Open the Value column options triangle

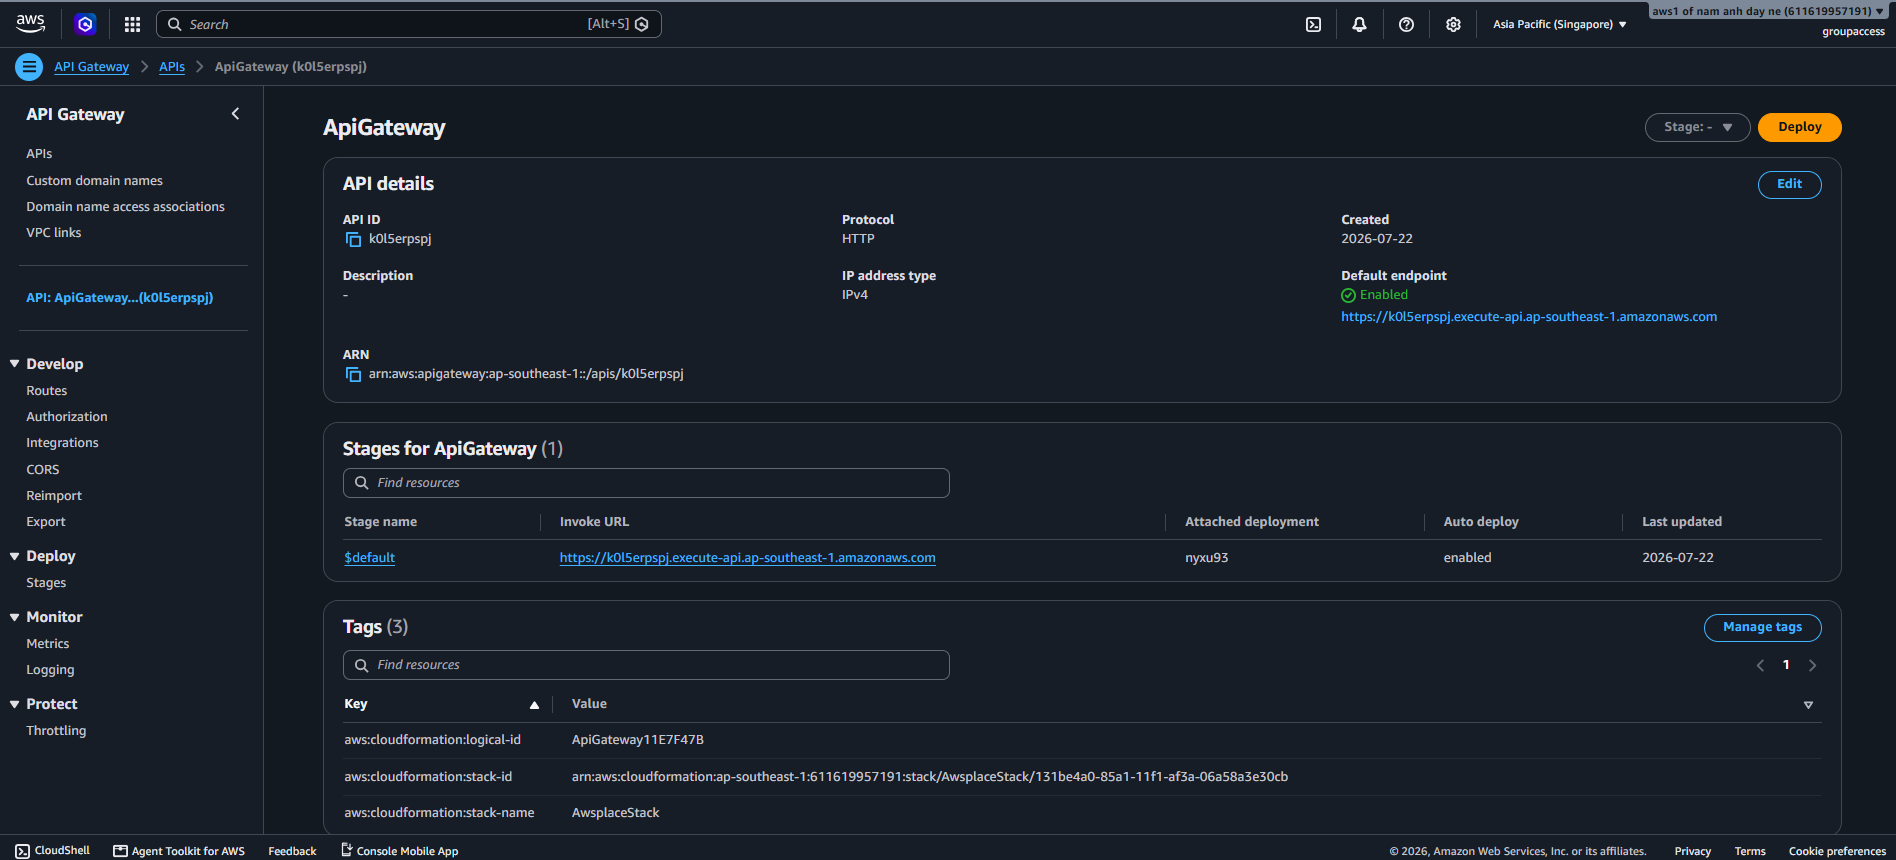[x=1808, y=705]
